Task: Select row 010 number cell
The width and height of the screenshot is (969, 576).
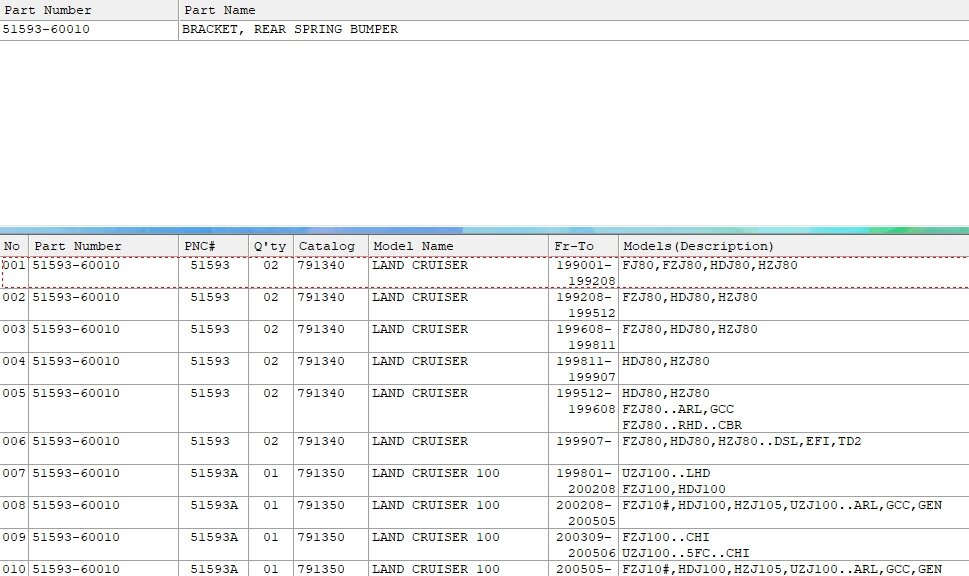Action: coord(14,569)
